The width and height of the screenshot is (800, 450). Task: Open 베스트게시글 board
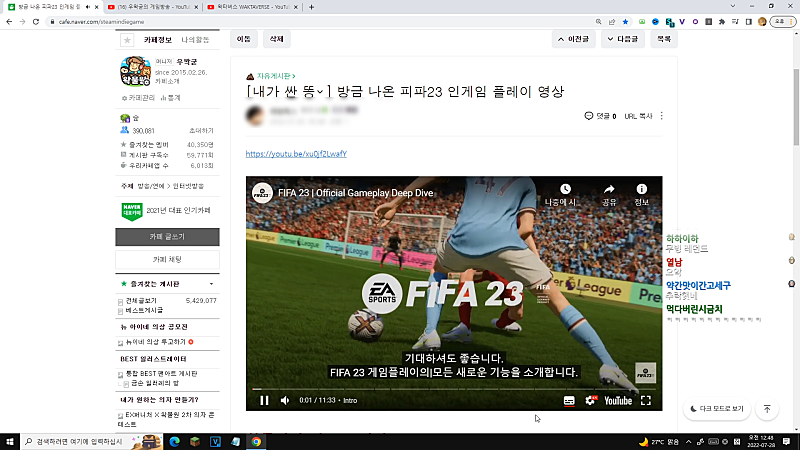[144, 310]
